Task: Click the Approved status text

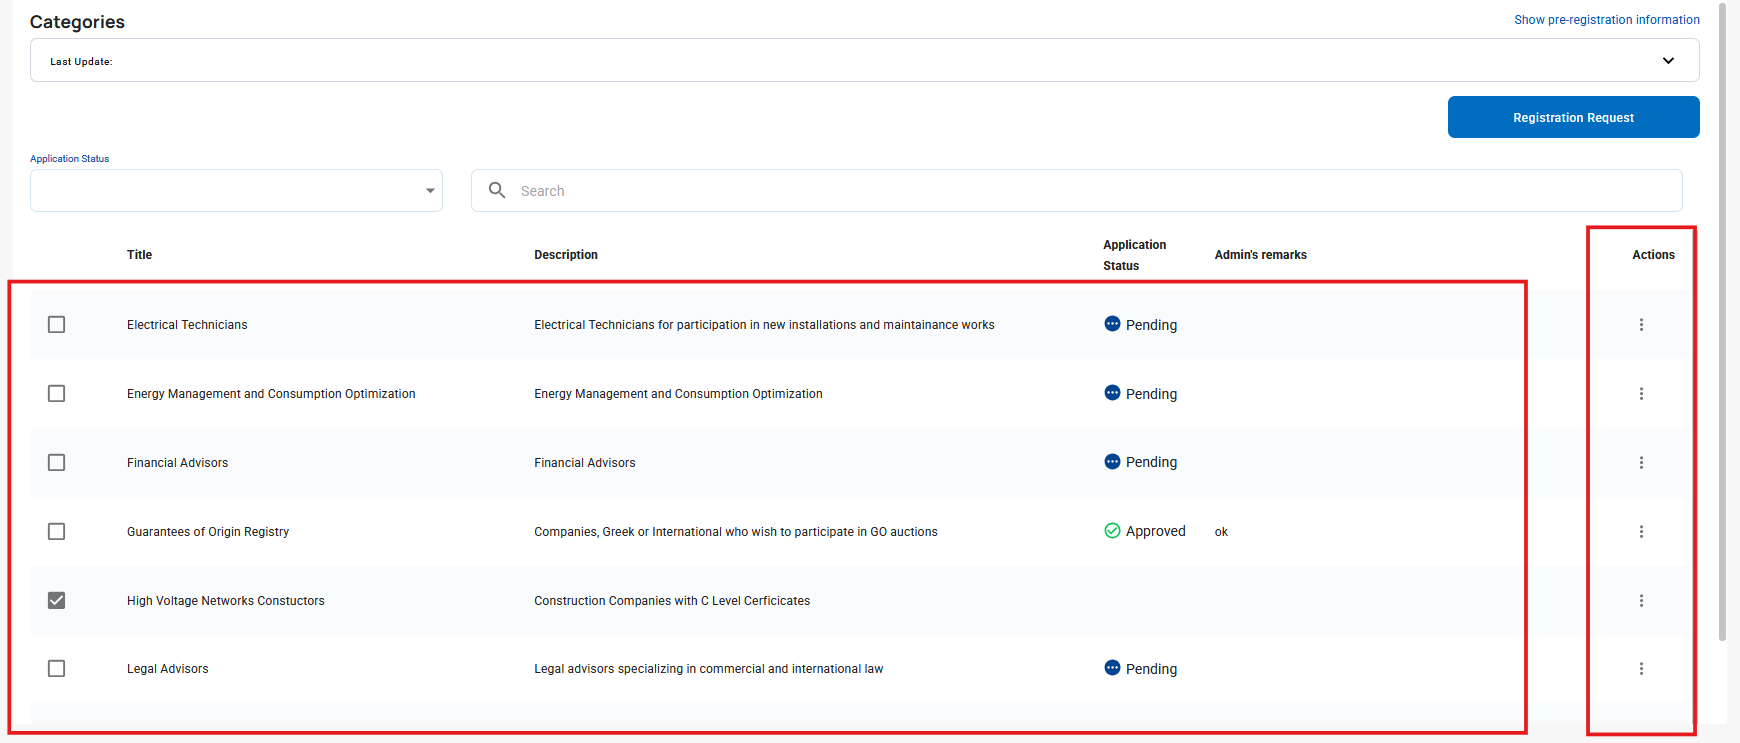Action: (1156, 531)
